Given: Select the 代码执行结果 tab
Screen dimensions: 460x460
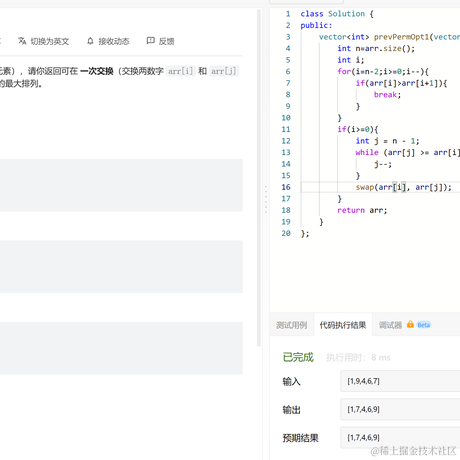Looking at the screenshot, I should pyautogui.click(x=343, y=325).
